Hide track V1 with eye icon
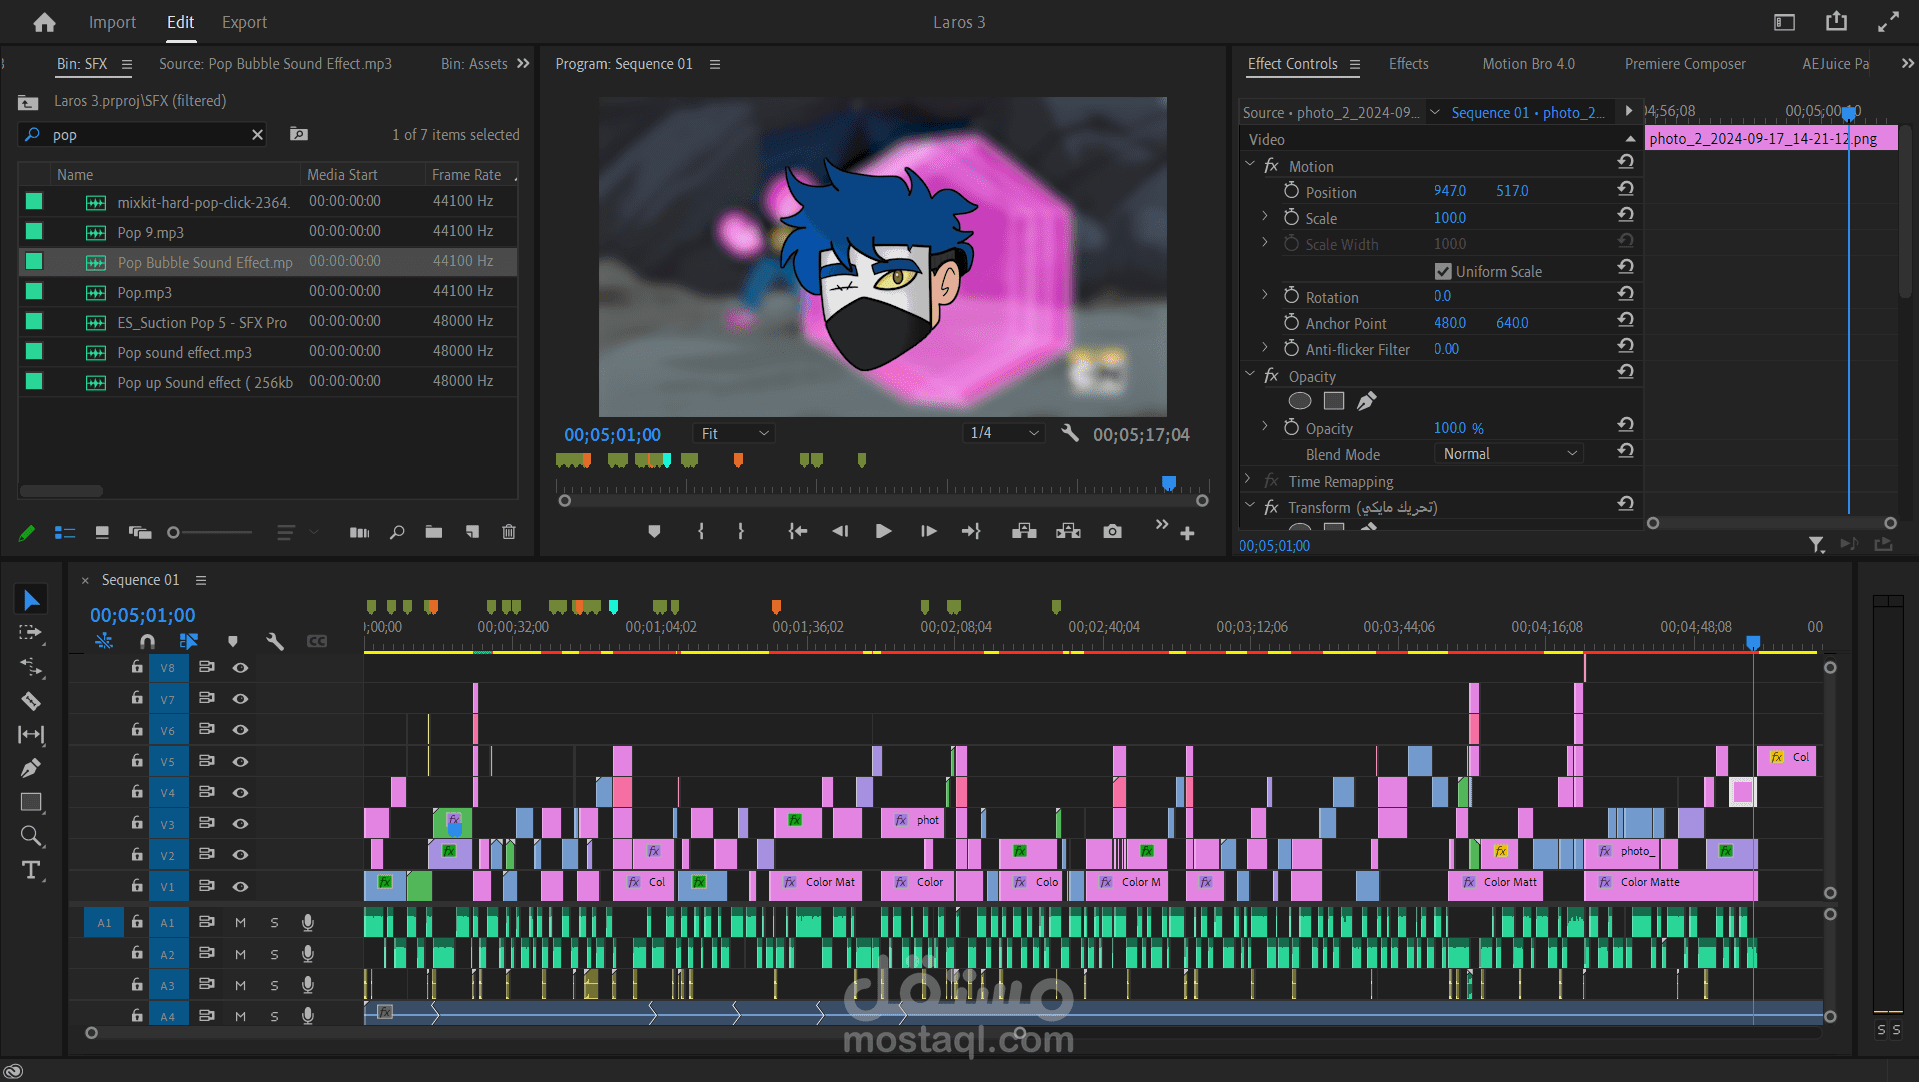The height and width of the screenshot is (1082, 1919). click(240, 886)
